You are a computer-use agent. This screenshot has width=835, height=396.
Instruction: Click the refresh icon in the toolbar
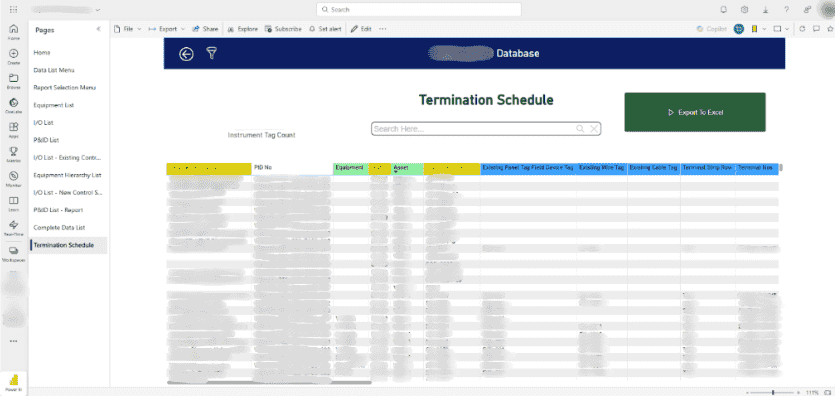[x=803, y=29]
